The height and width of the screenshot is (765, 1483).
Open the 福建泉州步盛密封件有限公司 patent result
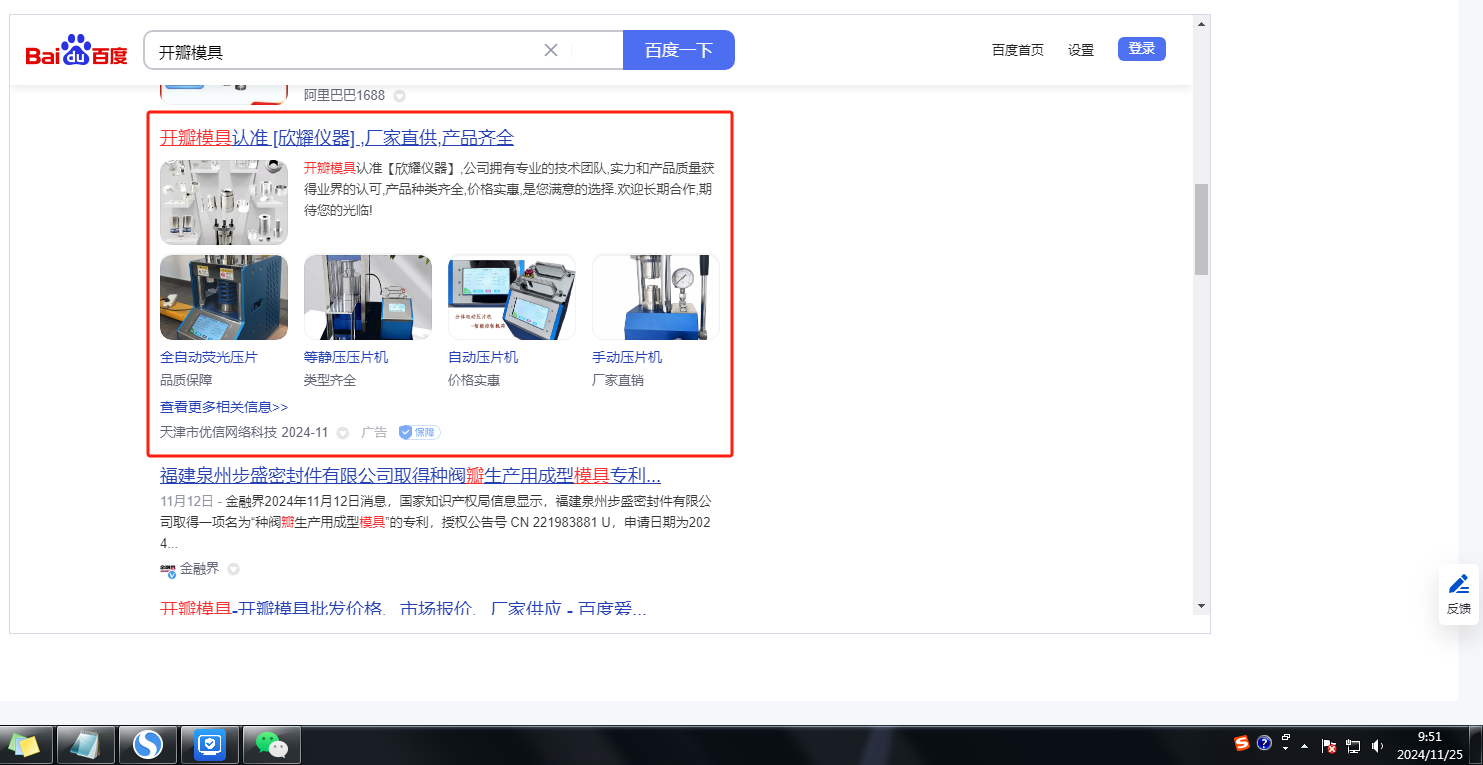pos(410,475)
